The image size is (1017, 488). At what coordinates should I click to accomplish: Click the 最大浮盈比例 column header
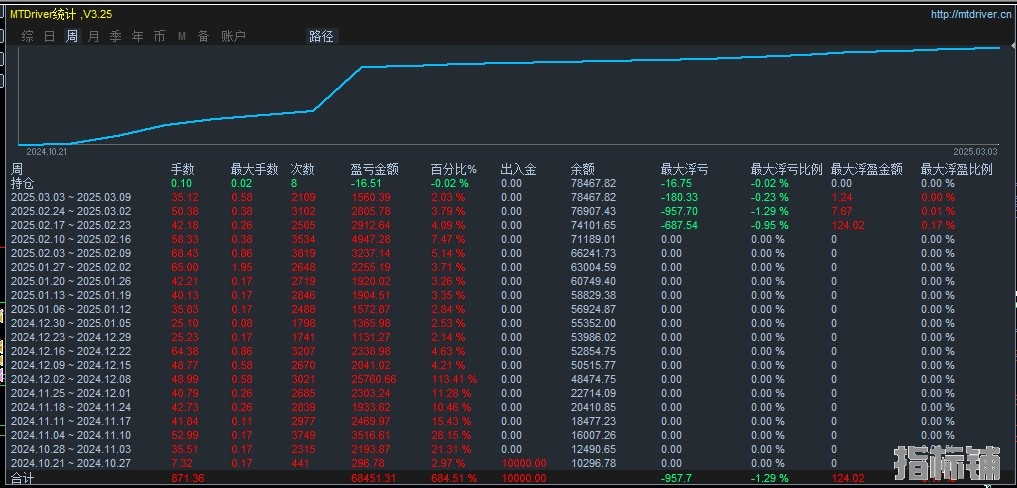point(957,169)
